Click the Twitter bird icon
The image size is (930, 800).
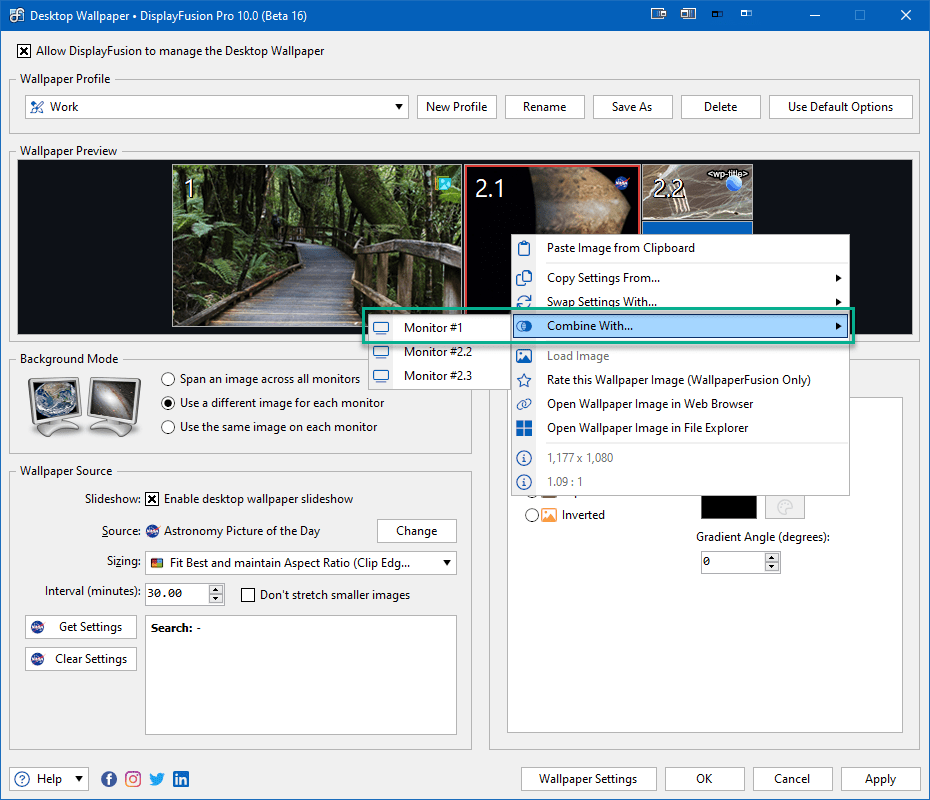[x=157, y=779]
